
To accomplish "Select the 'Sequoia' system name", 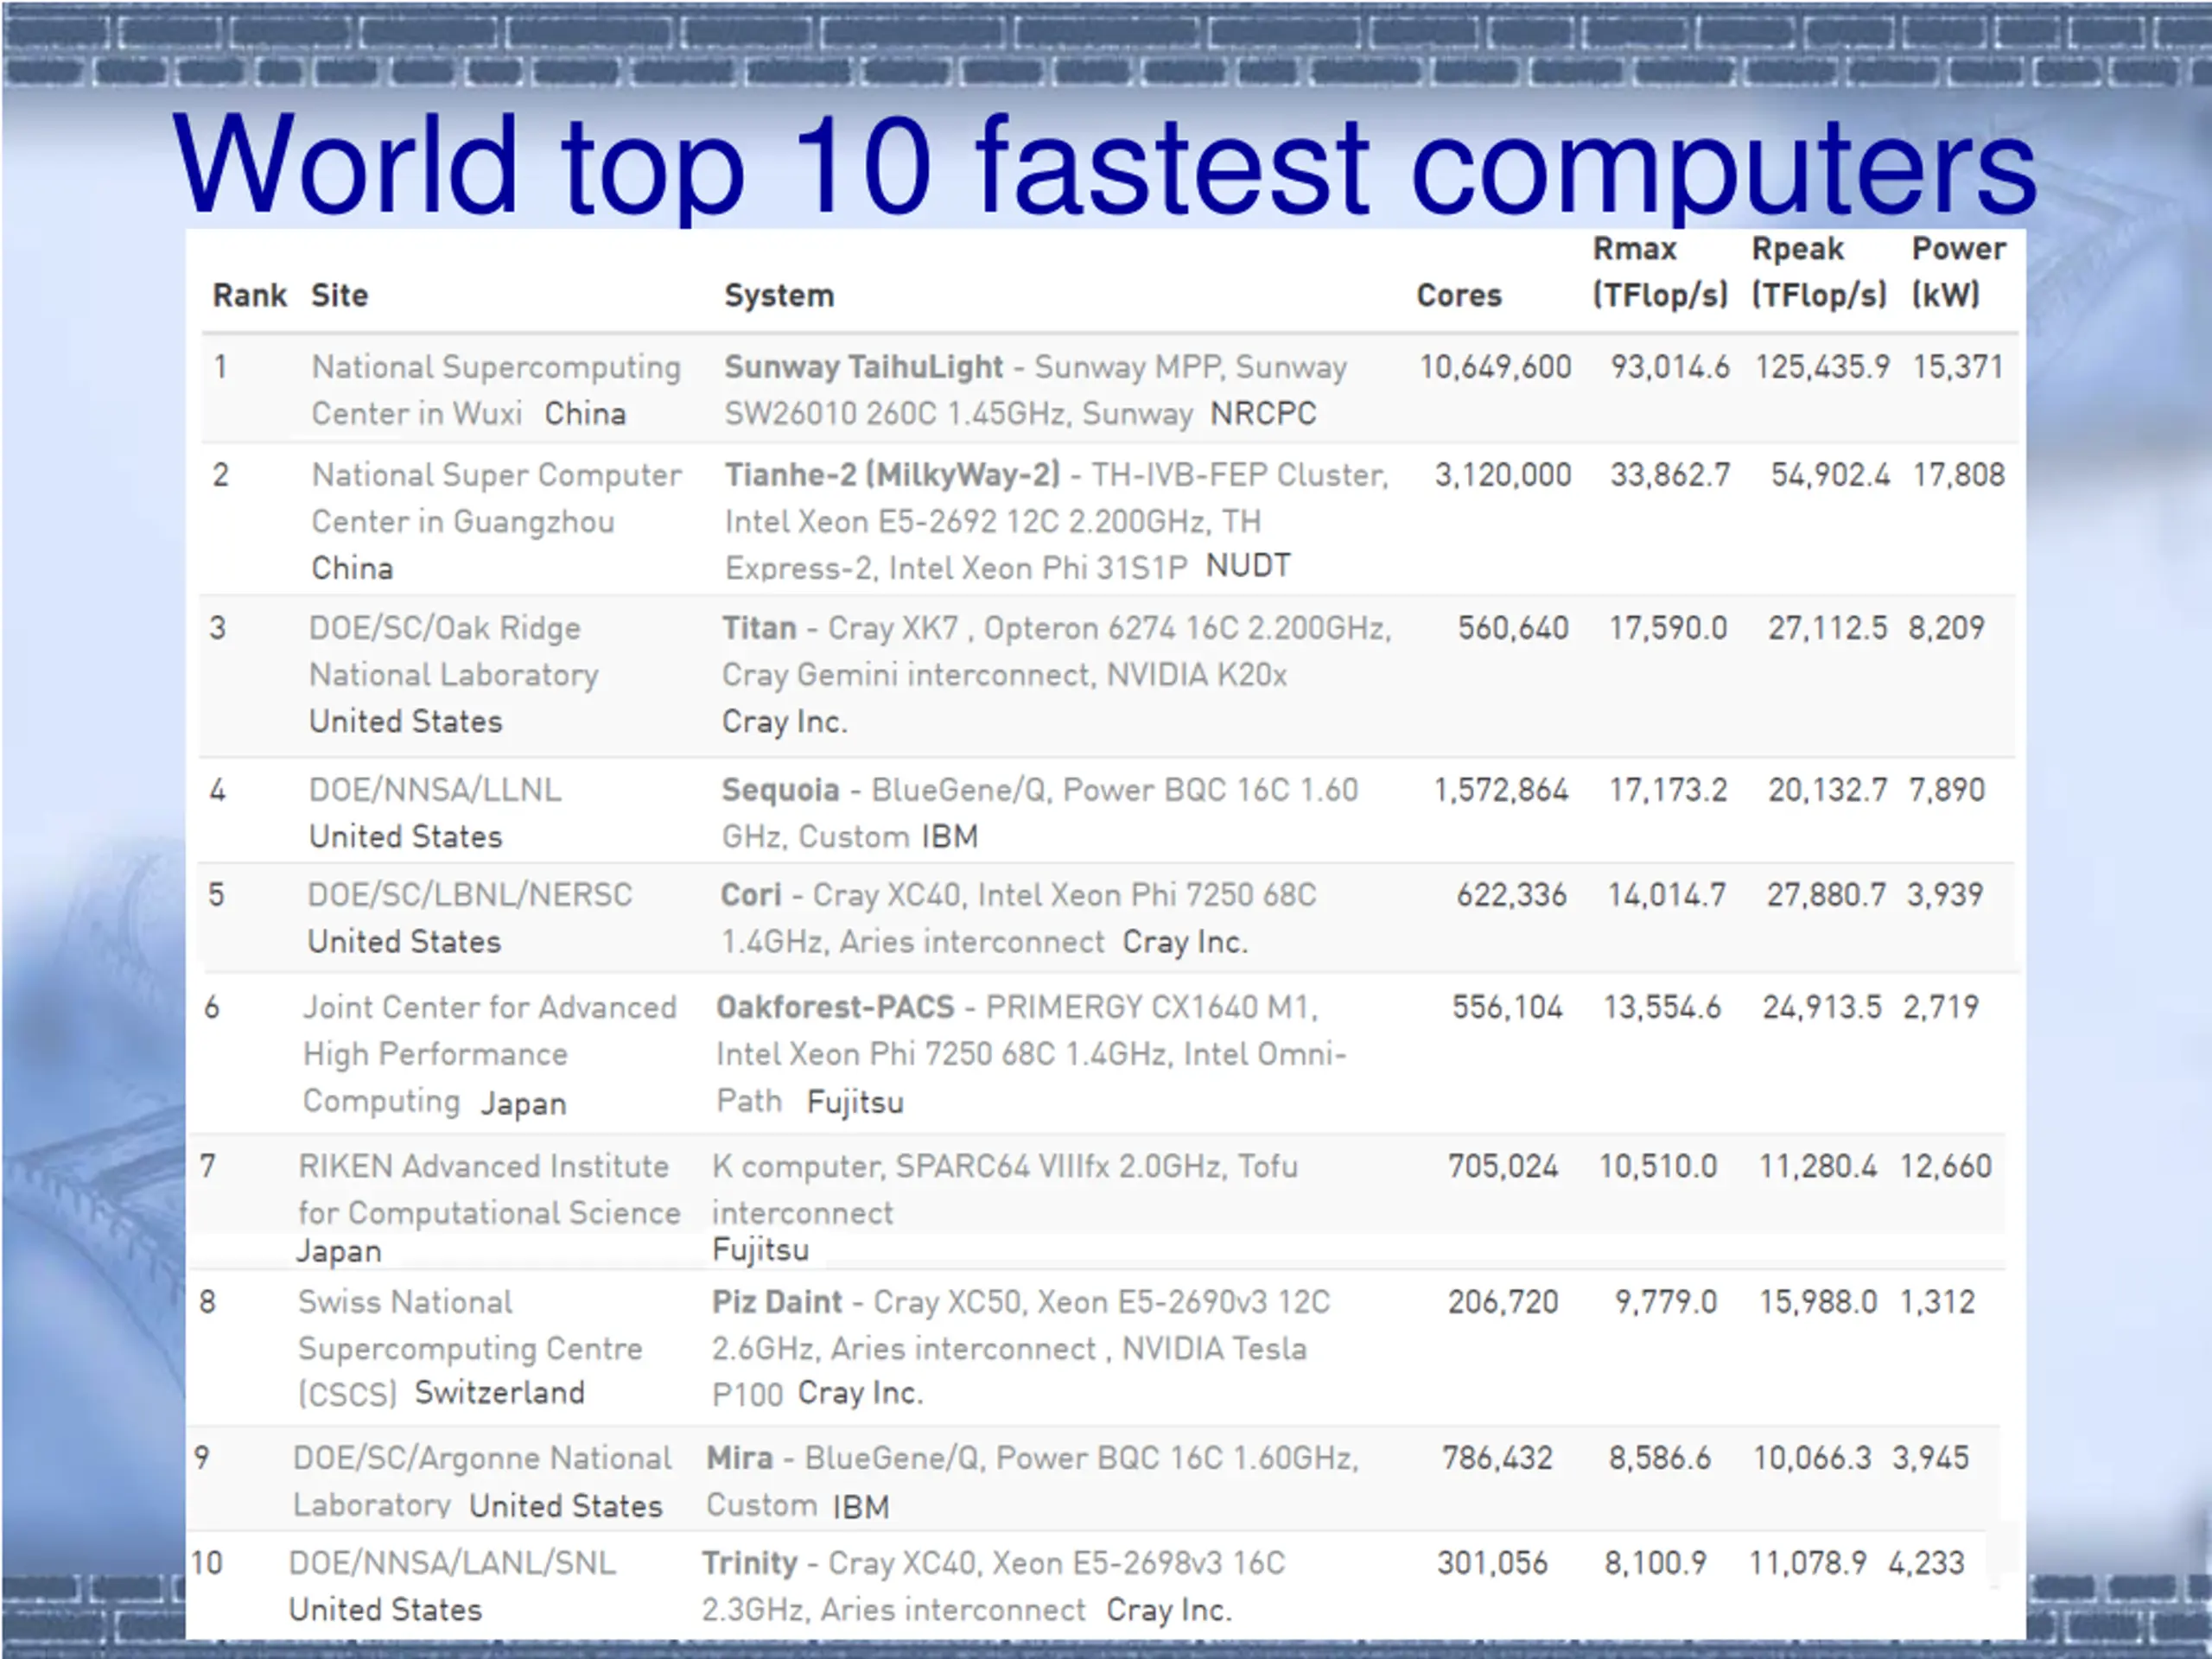I will [780, 790].
